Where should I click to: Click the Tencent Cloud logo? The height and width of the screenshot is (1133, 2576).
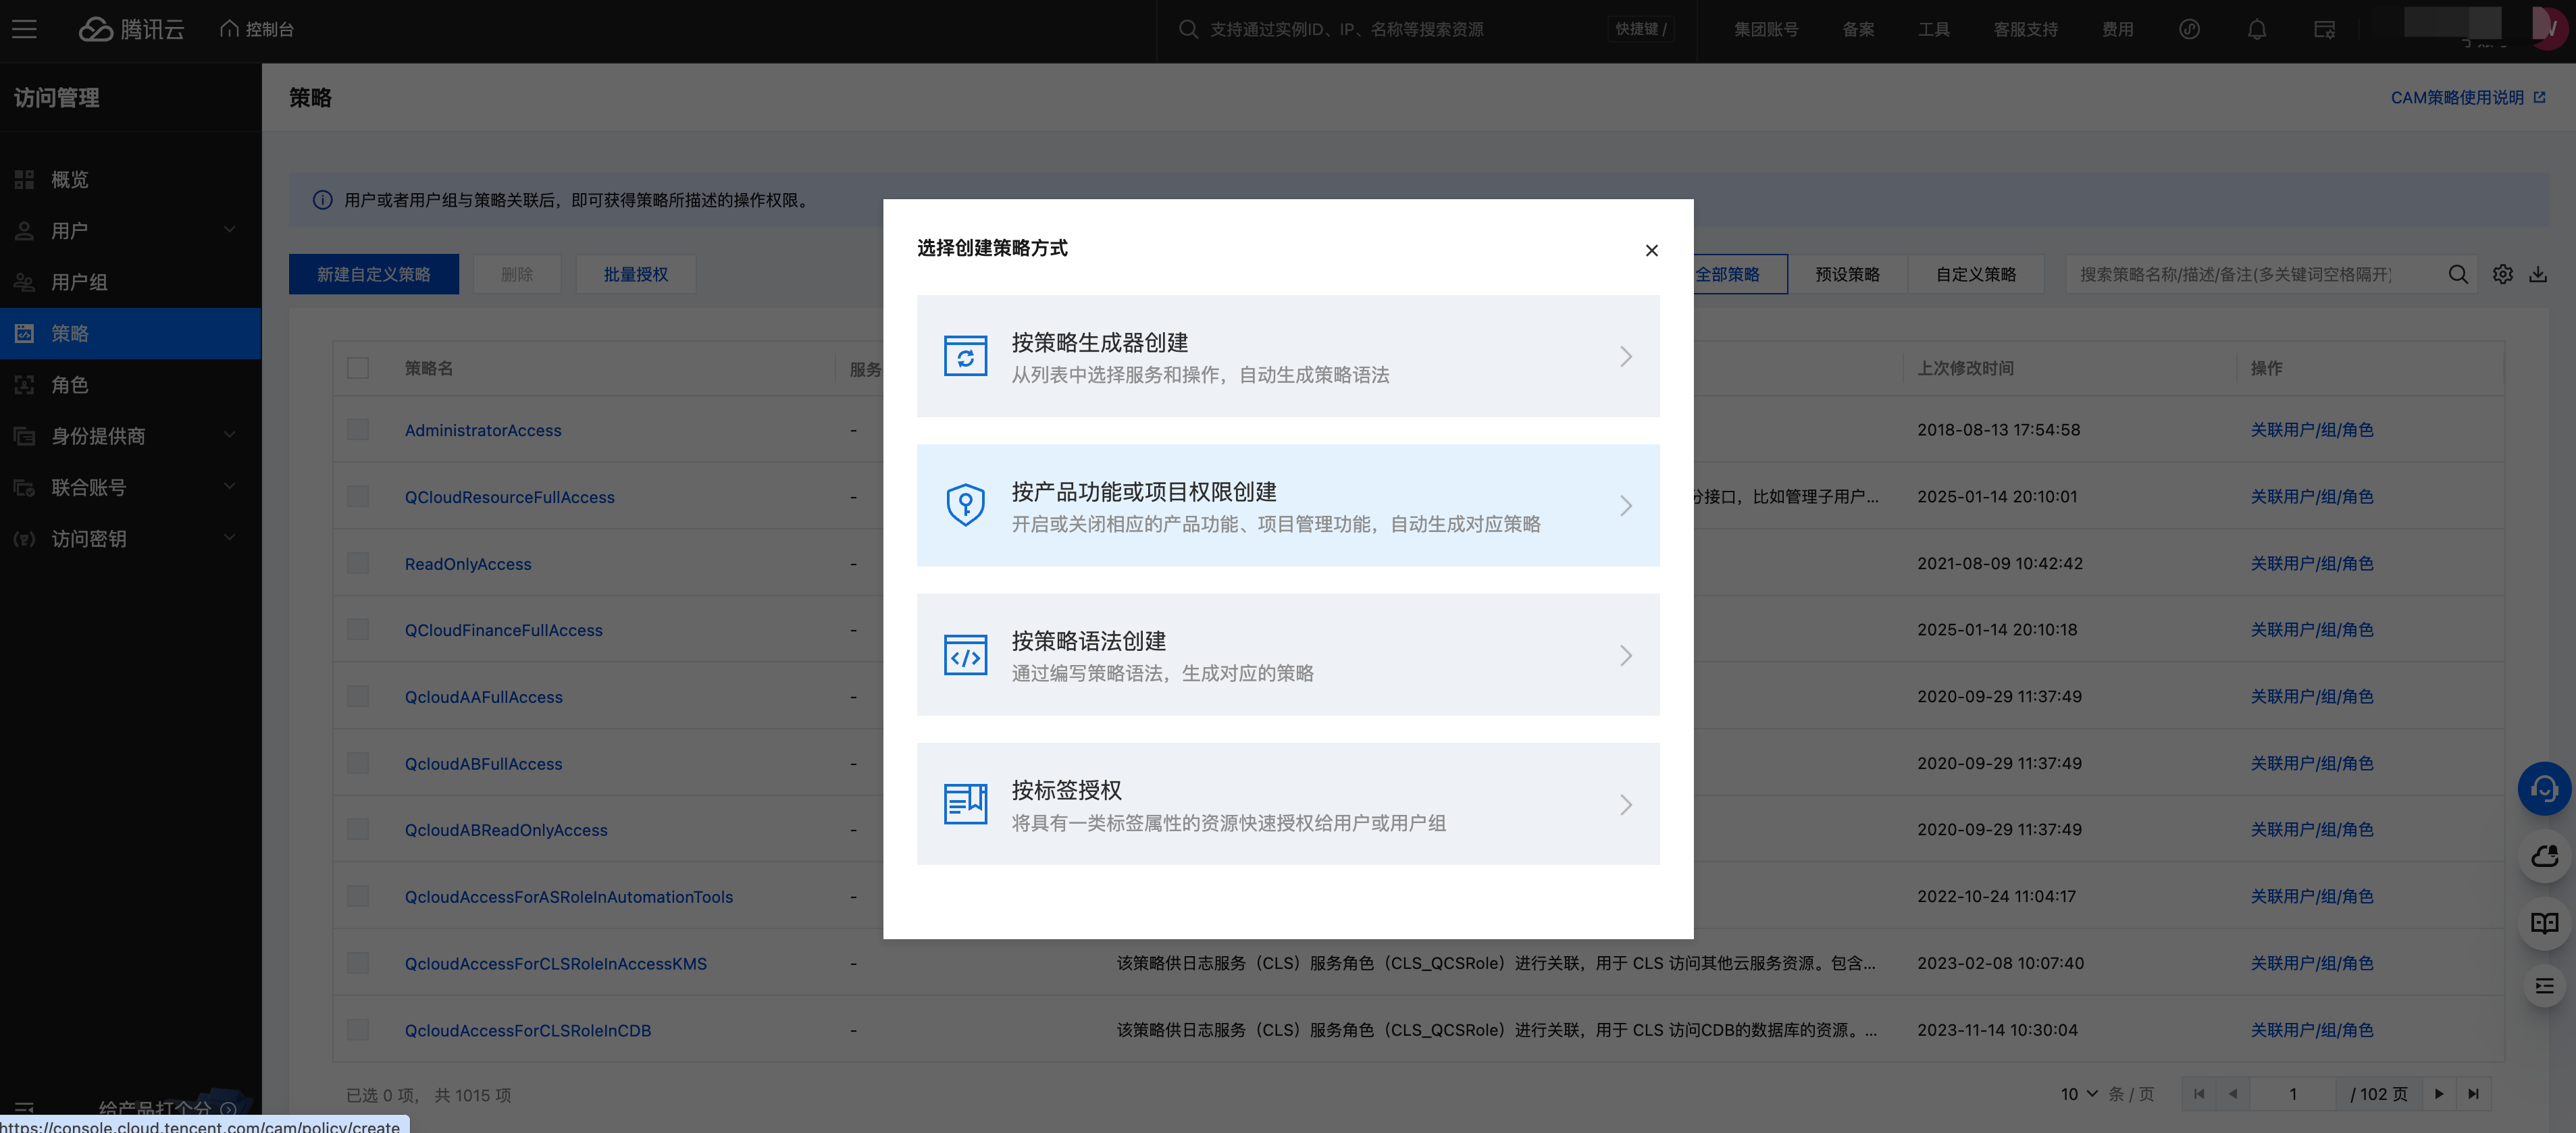tap(131, 29)
